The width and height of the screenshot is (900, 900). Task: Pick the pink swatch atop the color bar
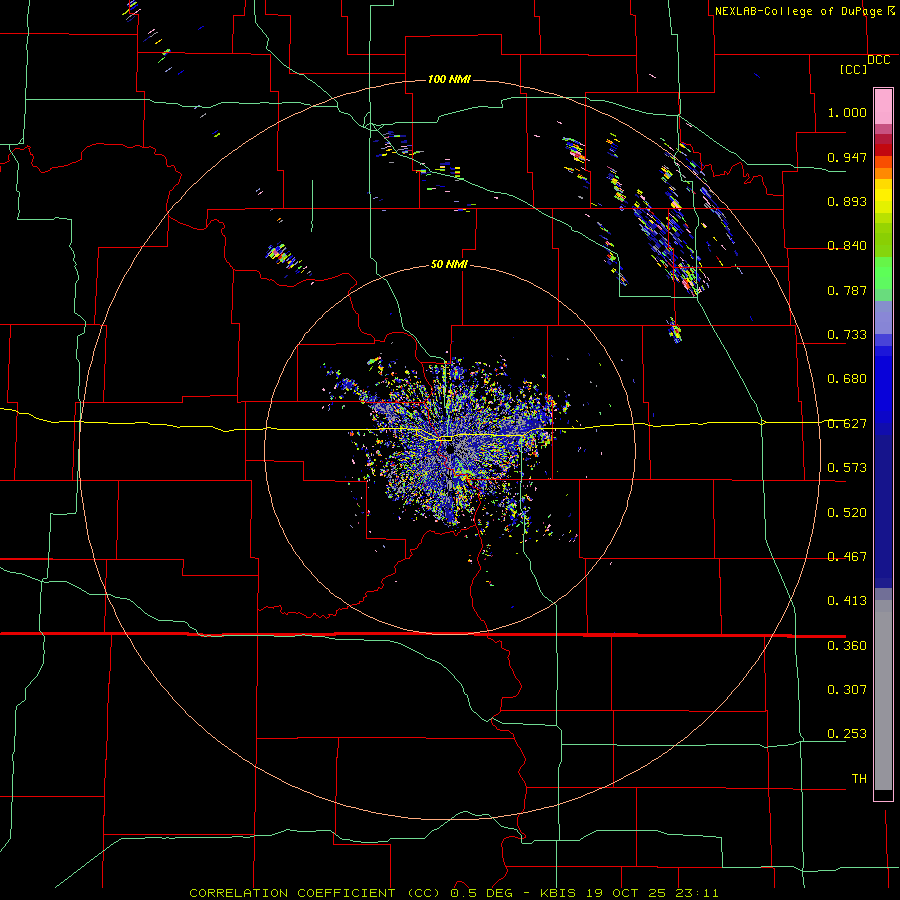(x=883, y=107)
